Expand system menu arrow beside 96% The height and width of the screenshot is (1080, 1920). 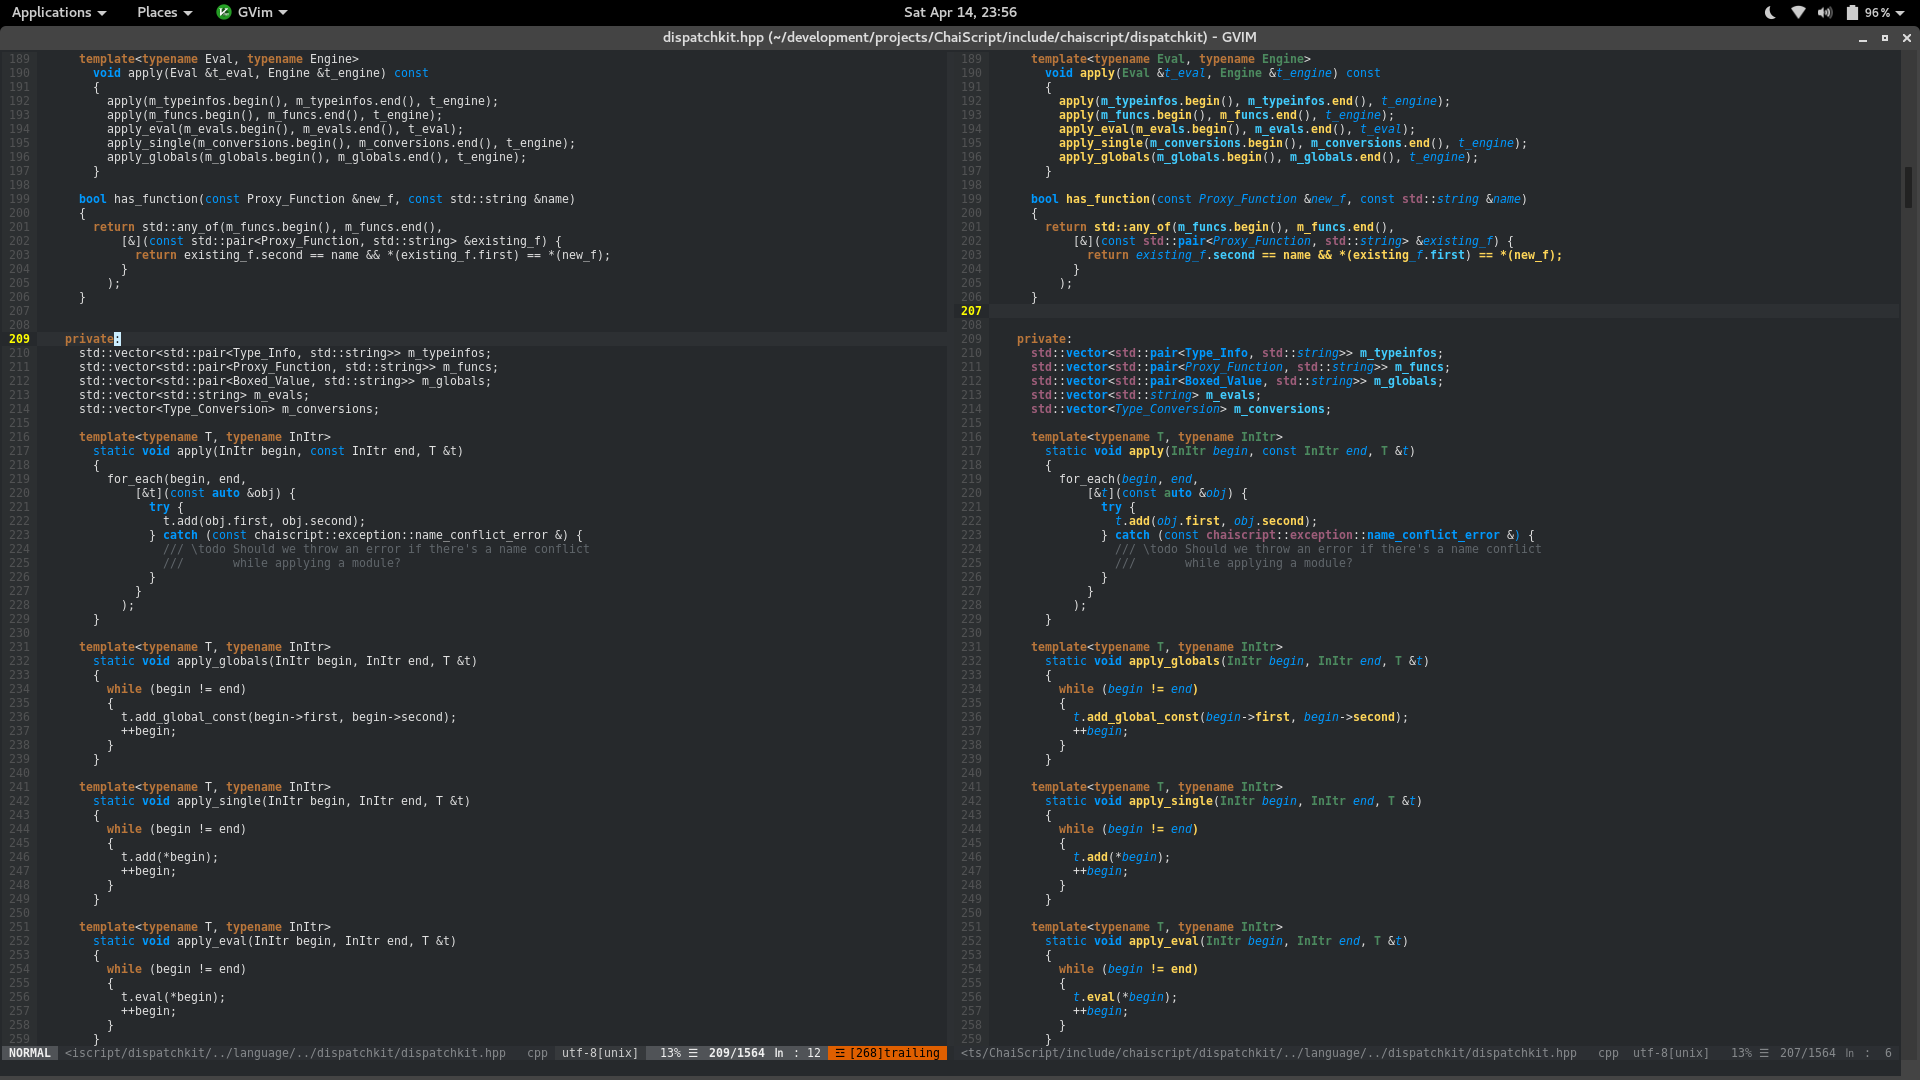click(x=1900, y=13)
